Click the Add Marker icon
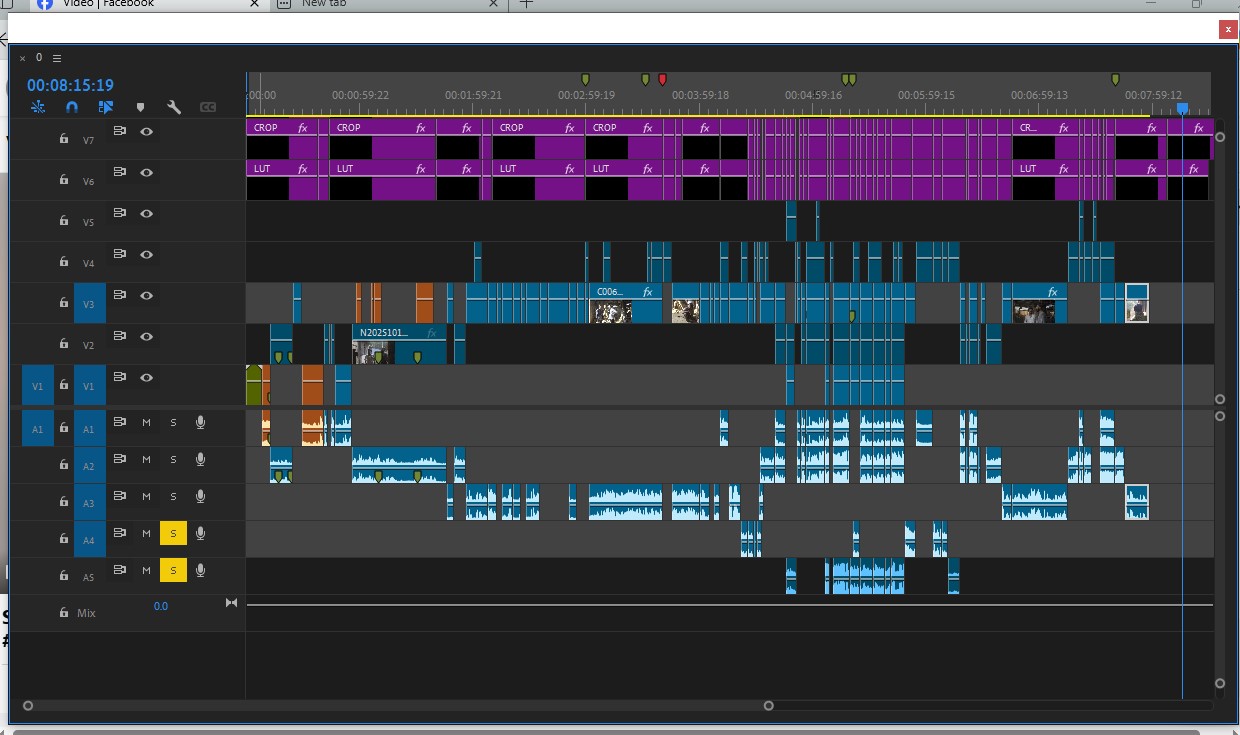 (139, 106)
